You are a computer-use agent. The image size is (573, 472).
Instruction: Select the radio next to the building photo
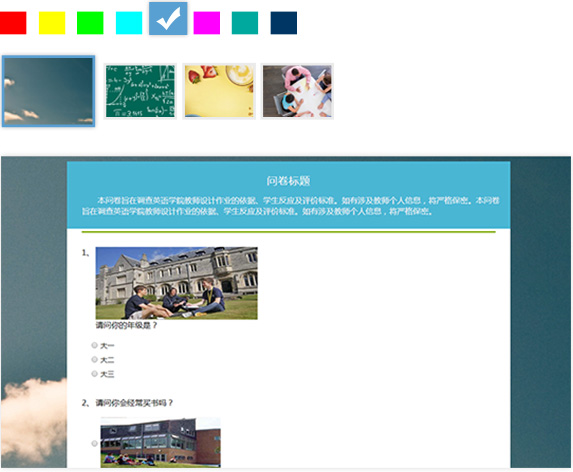[95, 444]
